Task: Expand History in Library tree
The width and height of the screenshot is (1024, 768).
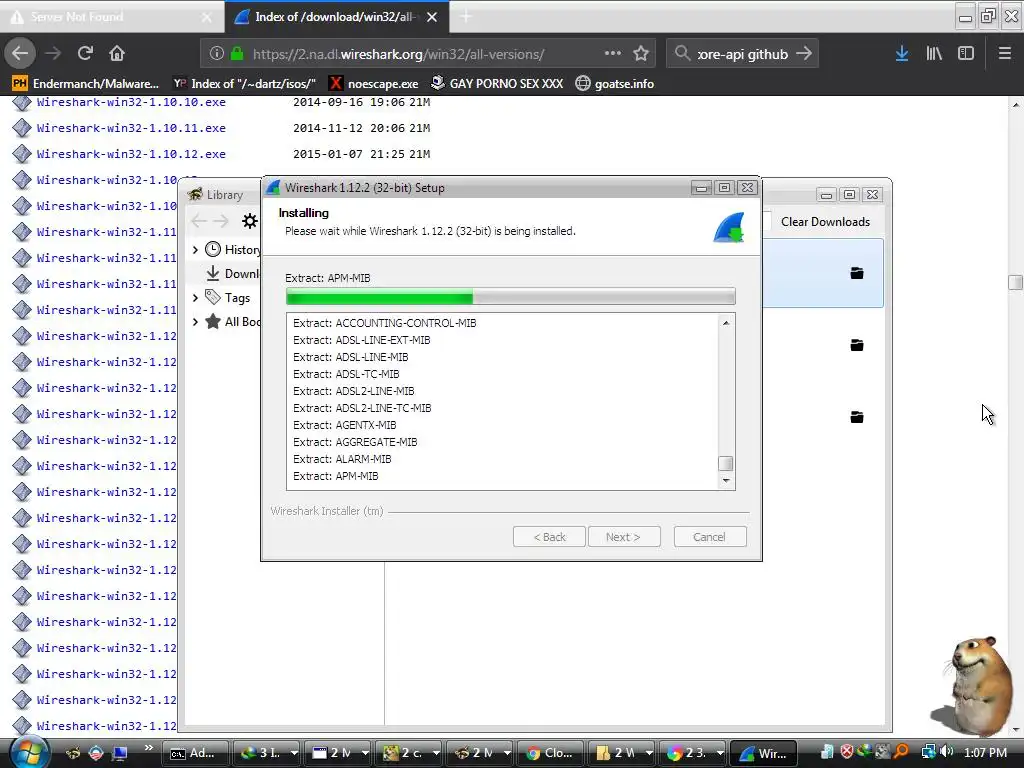Action: [195, 249]
